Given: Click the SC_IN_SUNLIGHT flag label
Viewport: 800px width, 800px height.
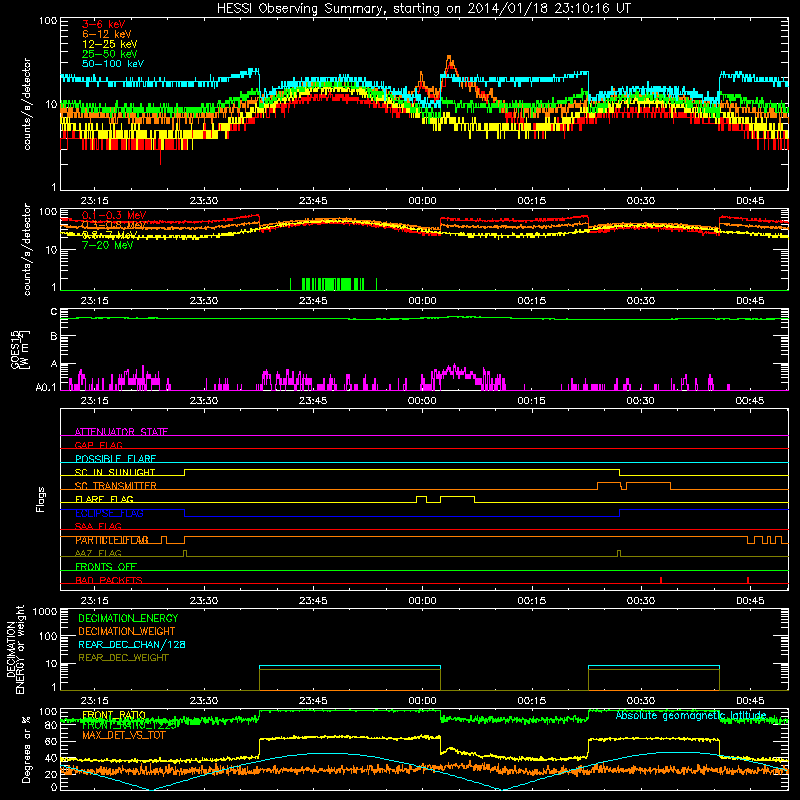Looking at the screenshot, I should 115,472.
